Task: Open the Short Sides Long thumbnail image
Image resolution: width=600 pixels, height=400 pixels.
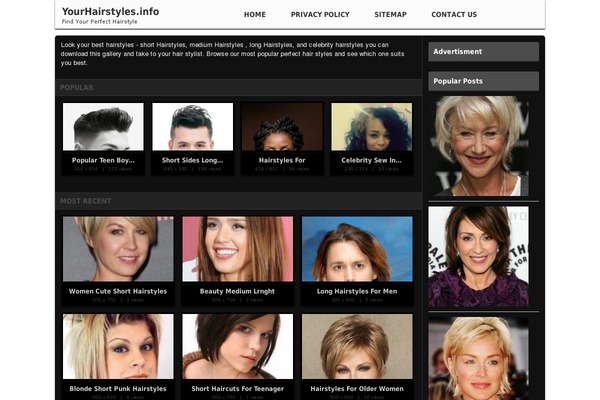Action: [x=192, y=126]
